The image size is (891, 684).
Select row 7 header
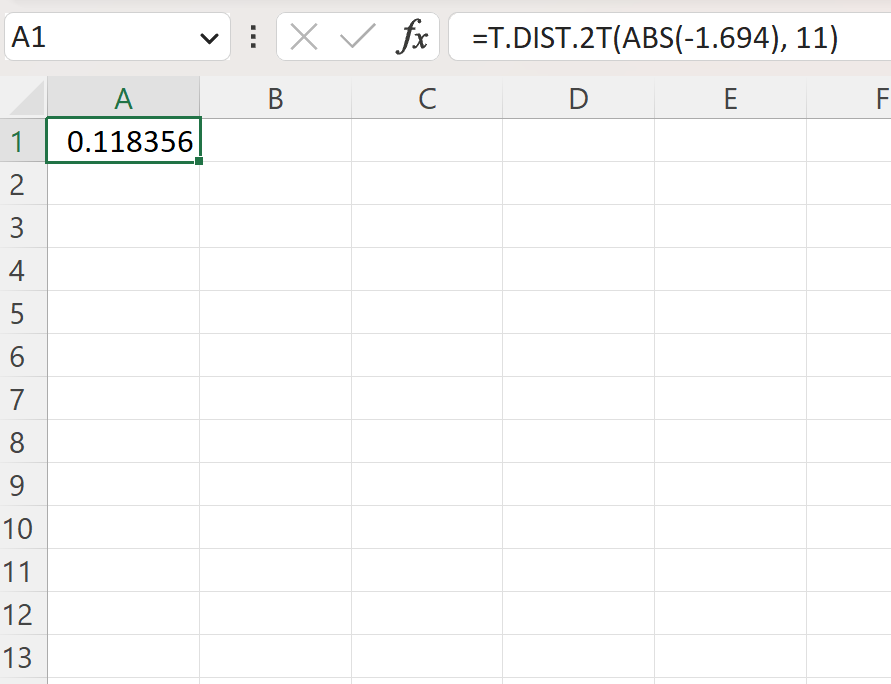(22, 399)
